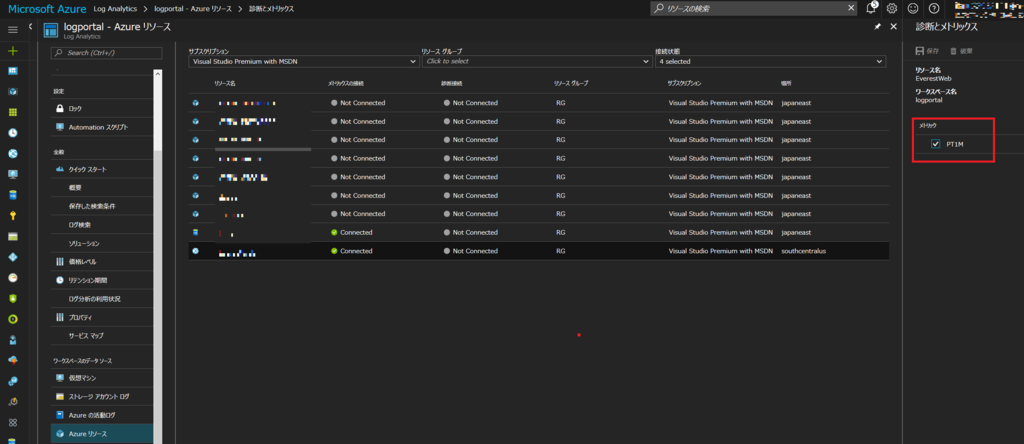The image size is (1024, 444).
Task: Click the プロパティ bars icon
Action: coord(60,317)
